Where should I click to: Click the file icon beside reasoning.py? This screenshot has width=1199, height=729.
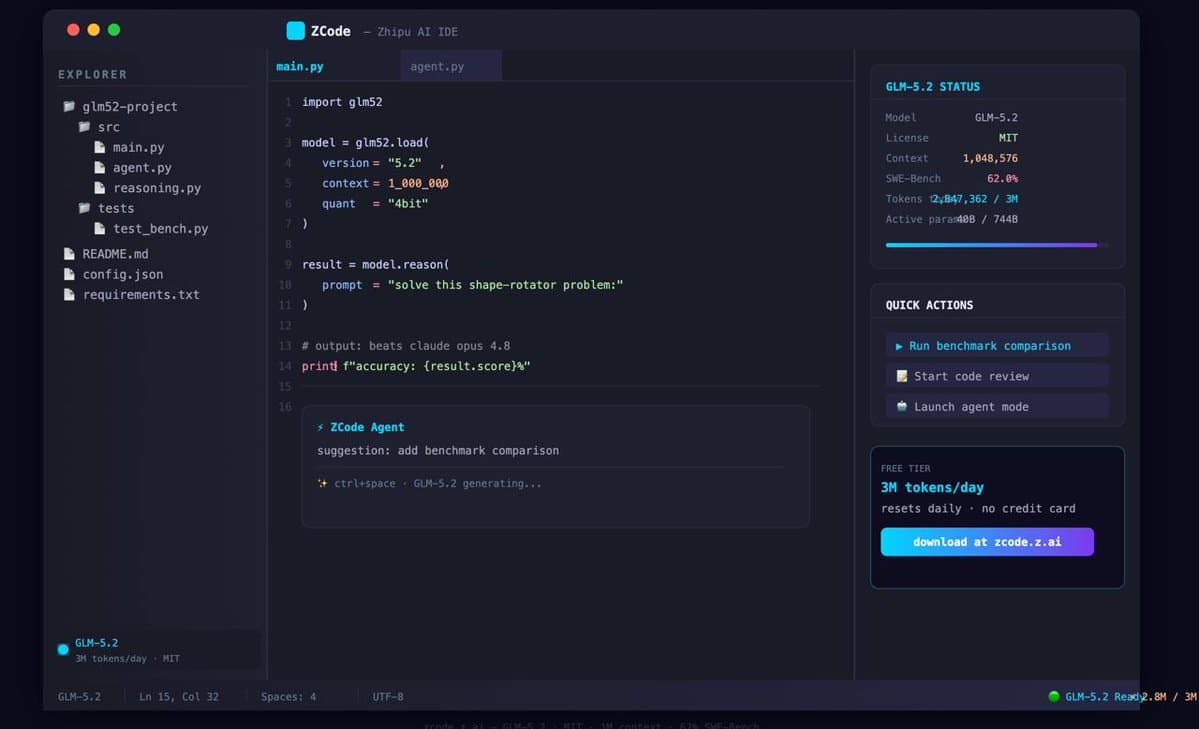[x=99, y=187]
